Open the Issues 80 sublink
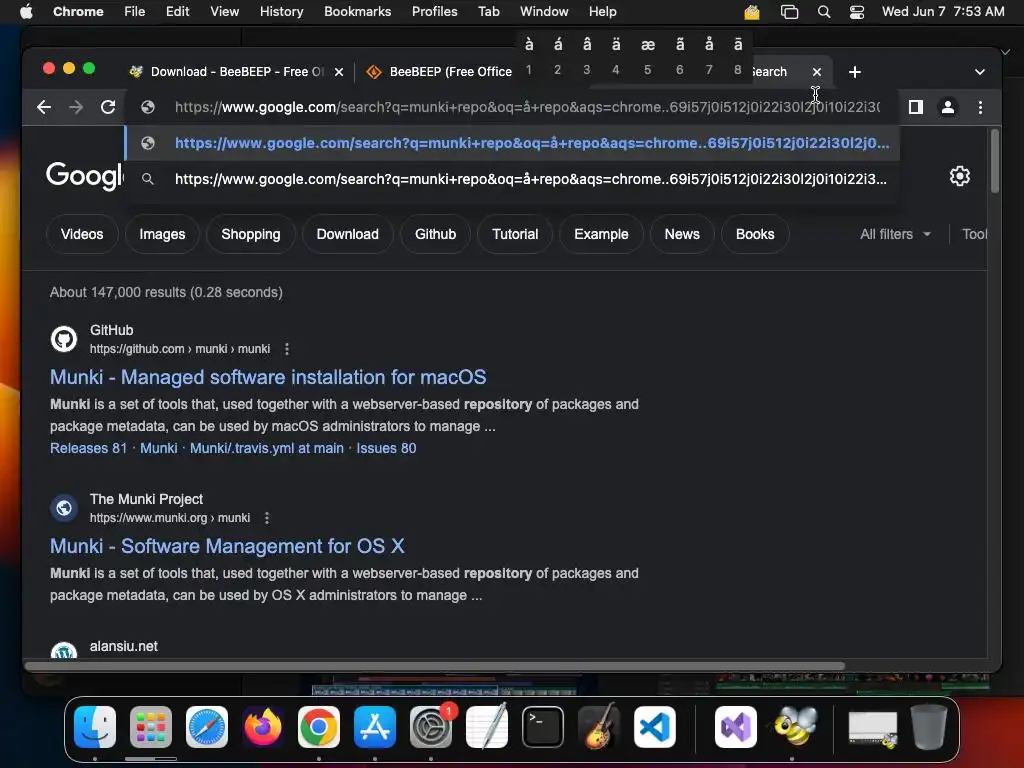 click(386, 448)
